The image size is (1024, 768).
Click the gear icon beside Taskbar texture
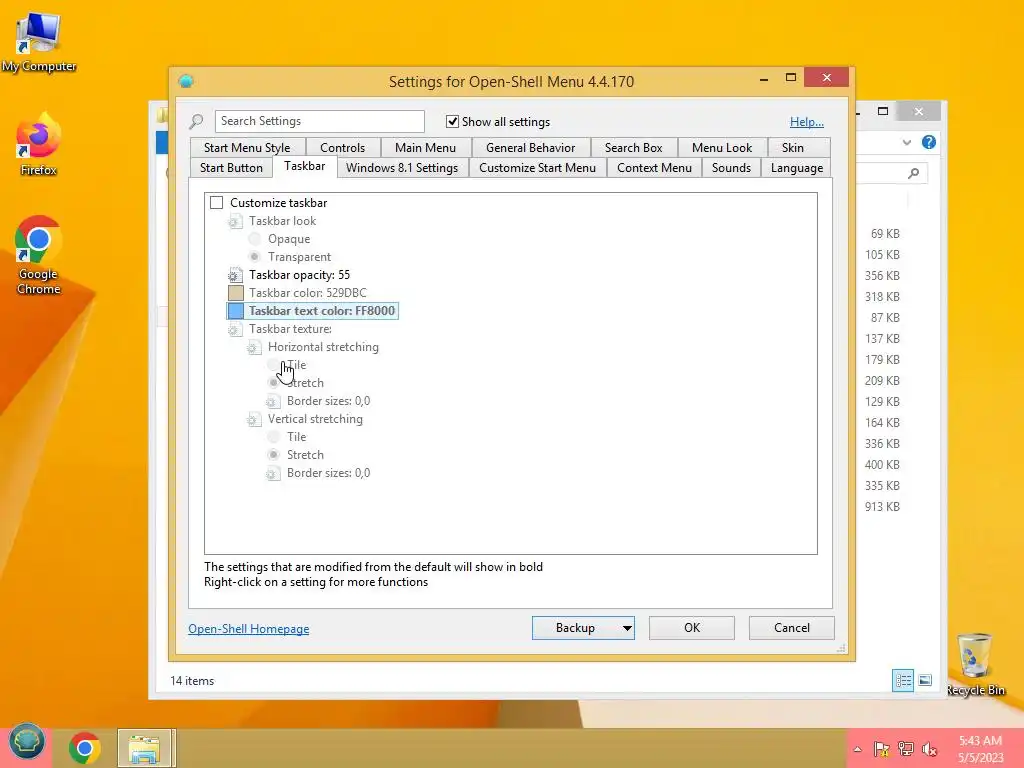click(235, 329)
